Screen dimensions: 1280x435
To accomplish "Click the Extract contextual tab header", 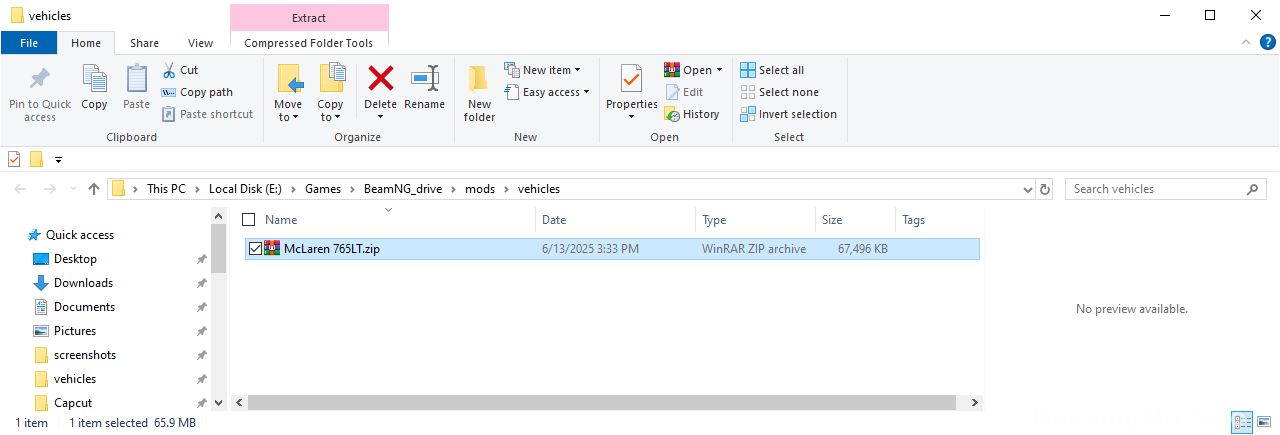I will (309, 18).
